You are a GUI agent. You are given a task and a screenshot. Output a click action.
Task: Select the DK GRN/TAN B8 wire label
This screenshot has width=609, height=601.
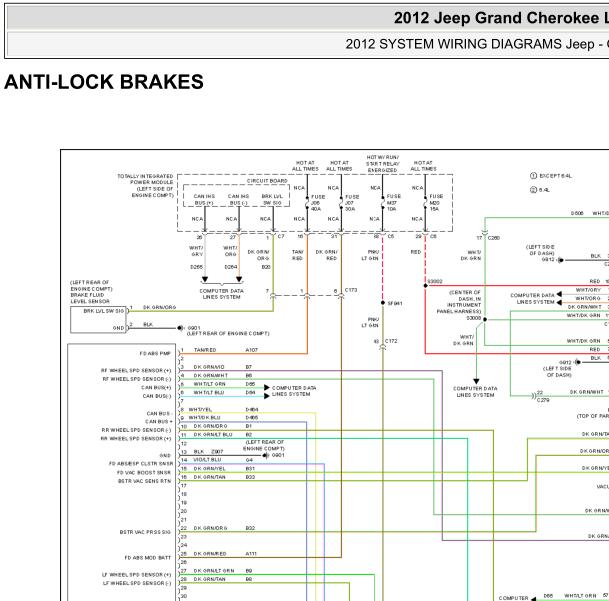point(223,579)
